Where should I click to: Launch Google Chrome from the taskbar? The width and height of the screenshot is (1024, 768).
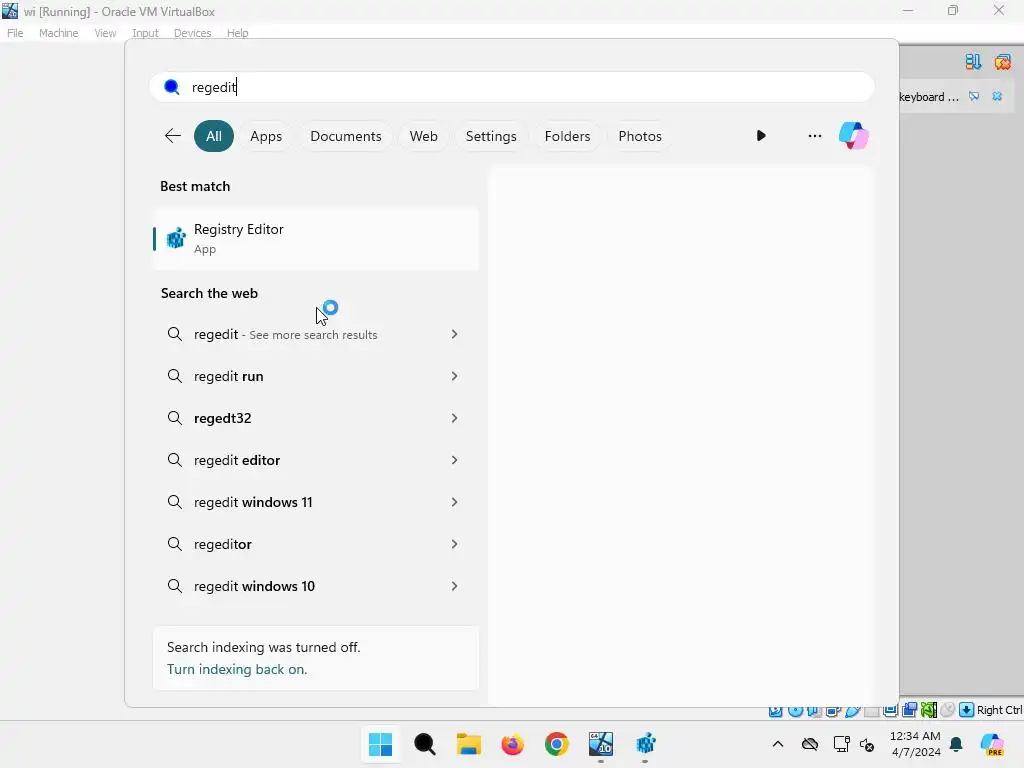click(x=556, y=744)
